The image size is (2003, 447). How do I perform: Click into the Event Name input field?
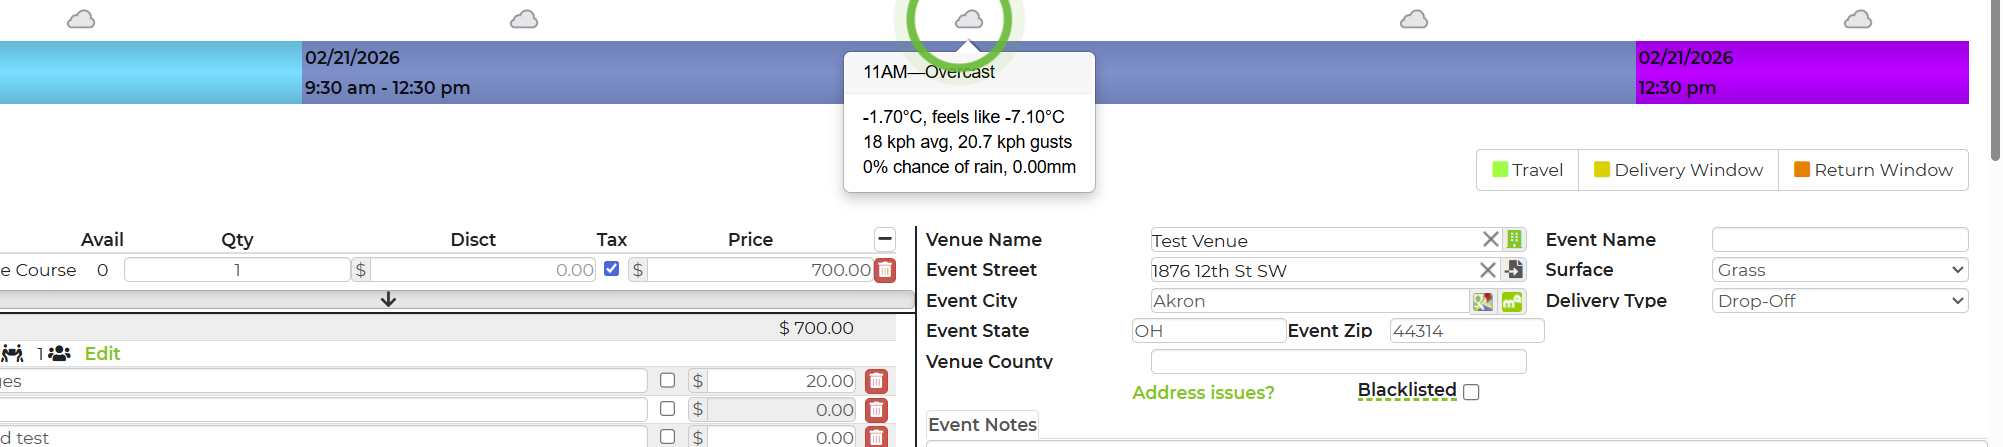tap(1839, 240)
